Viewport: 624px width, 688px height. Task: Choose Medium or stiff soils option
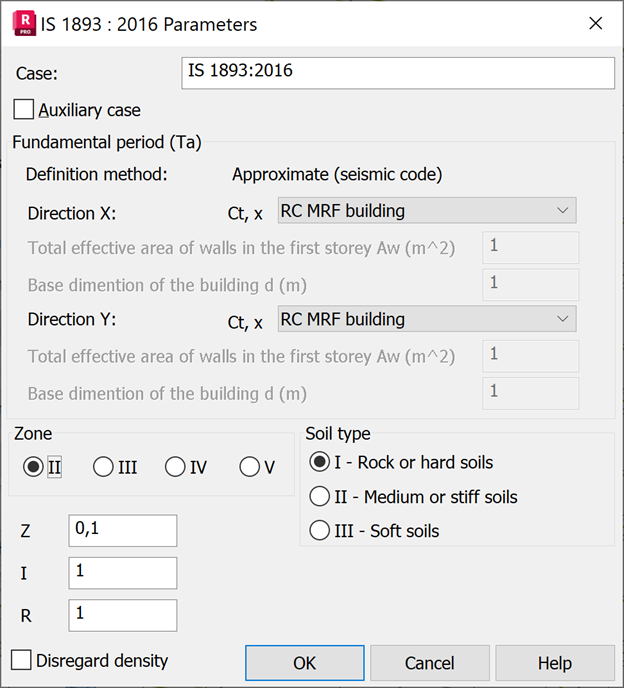320,497
